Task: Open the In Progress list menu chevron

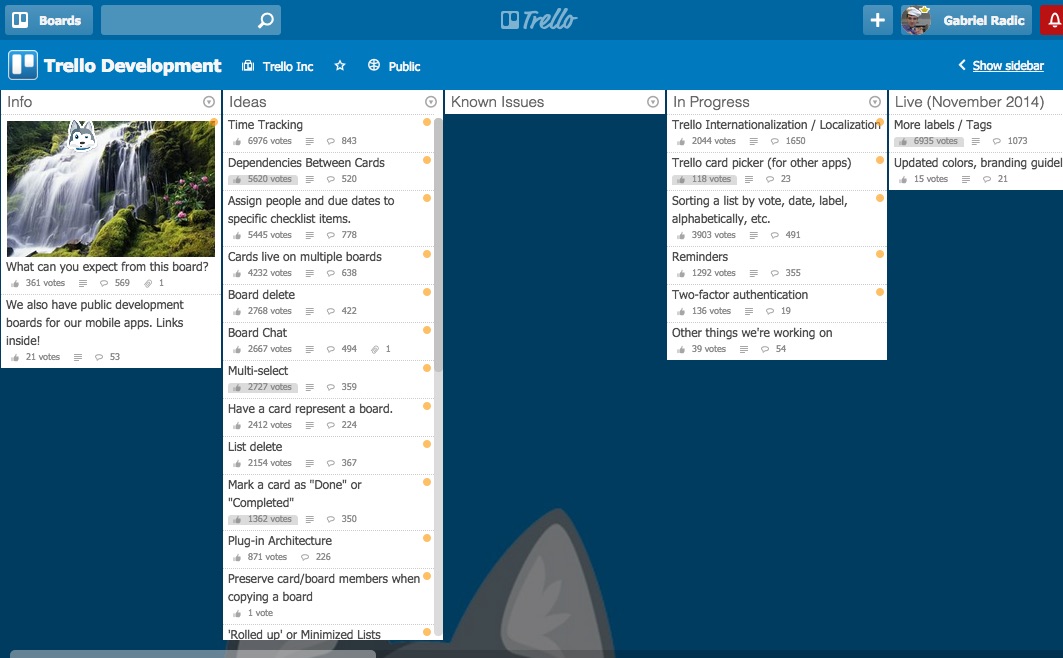Action: click(874, 101)
